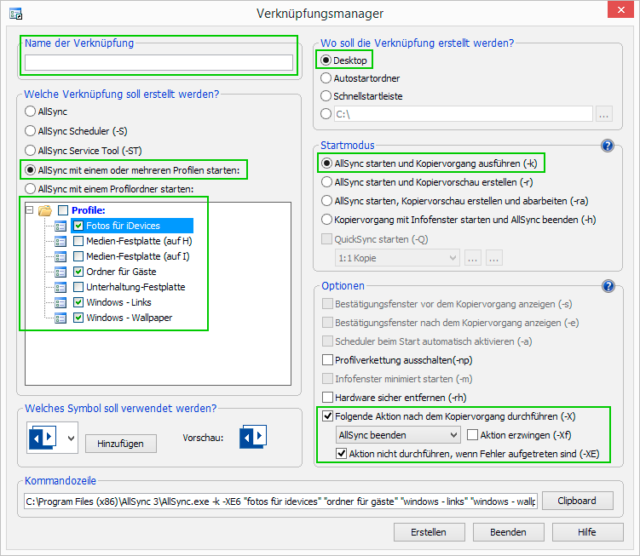Click the Vorschau shortcut icon preview

tap(253, 437)
